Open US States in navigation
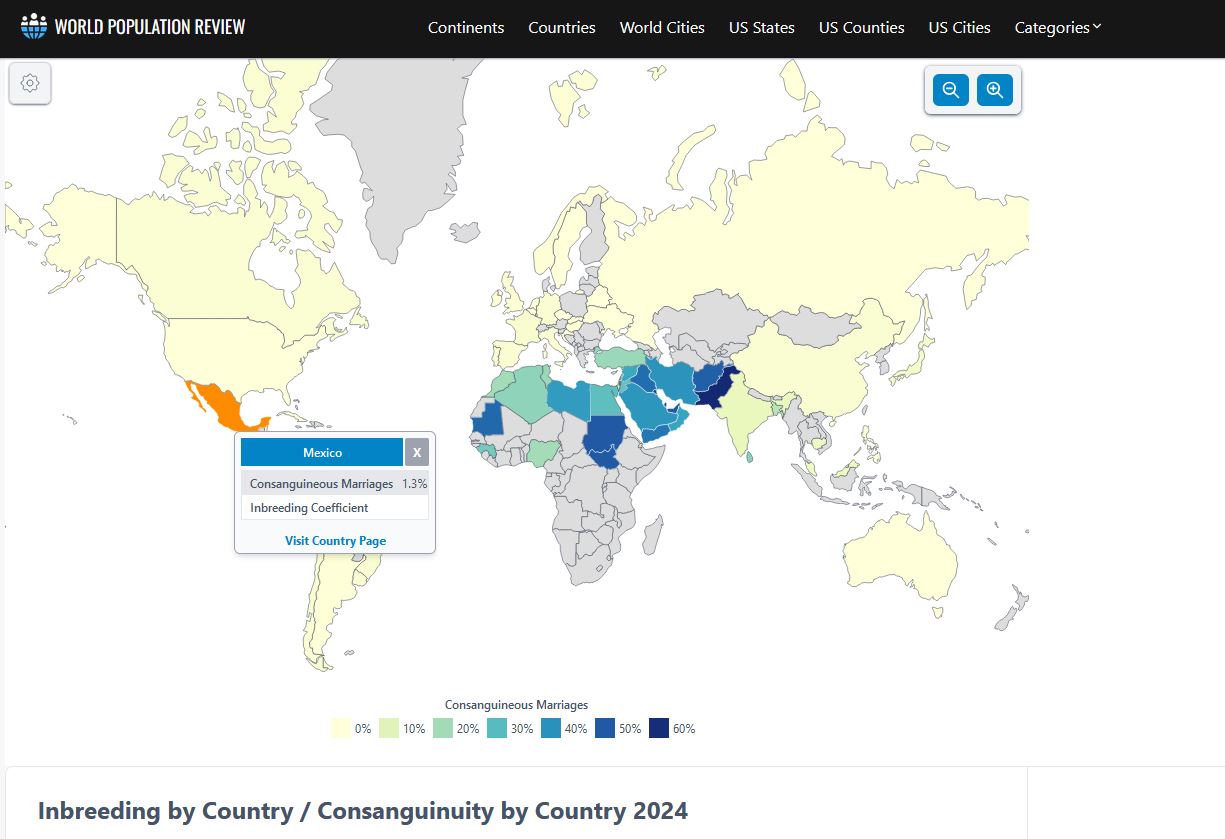 click(x=762, y=28)
